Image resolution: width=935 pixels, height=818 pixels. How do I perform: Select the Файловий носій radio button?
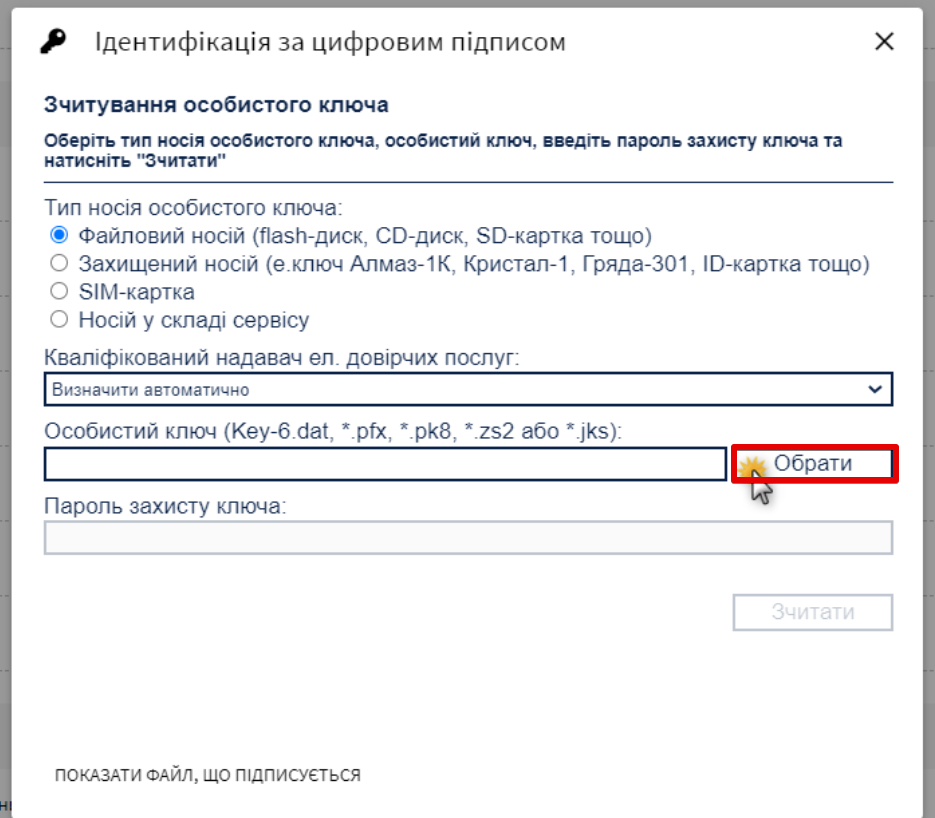pyautogui.click(x=59, y=236)
